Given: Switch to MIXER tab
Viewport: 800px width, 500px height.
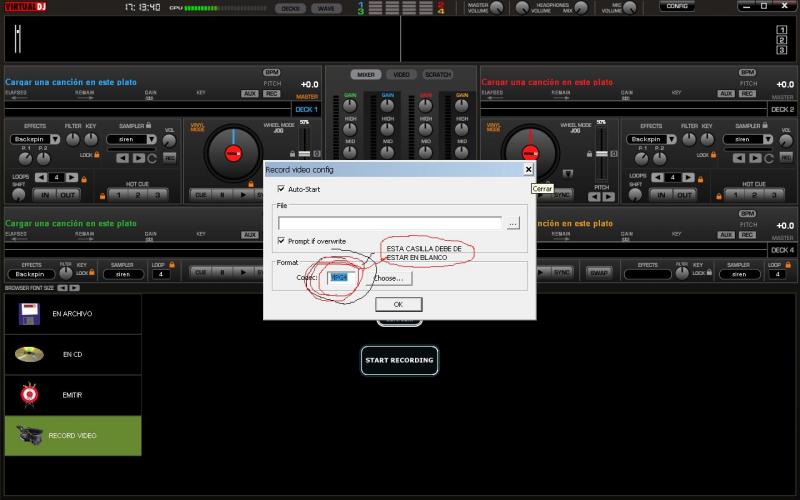Looking at the screenshot, I should (x=365, y=74).
